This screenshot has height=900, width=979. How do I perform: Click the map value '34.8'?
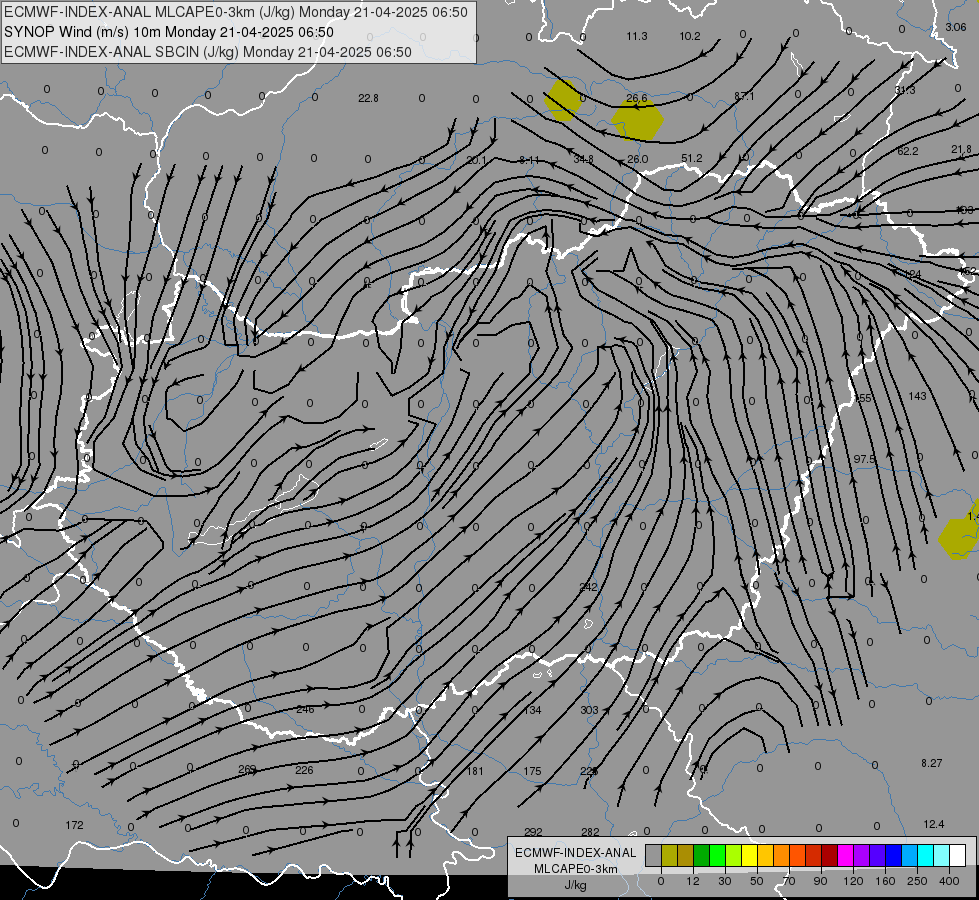click(584, 159)
